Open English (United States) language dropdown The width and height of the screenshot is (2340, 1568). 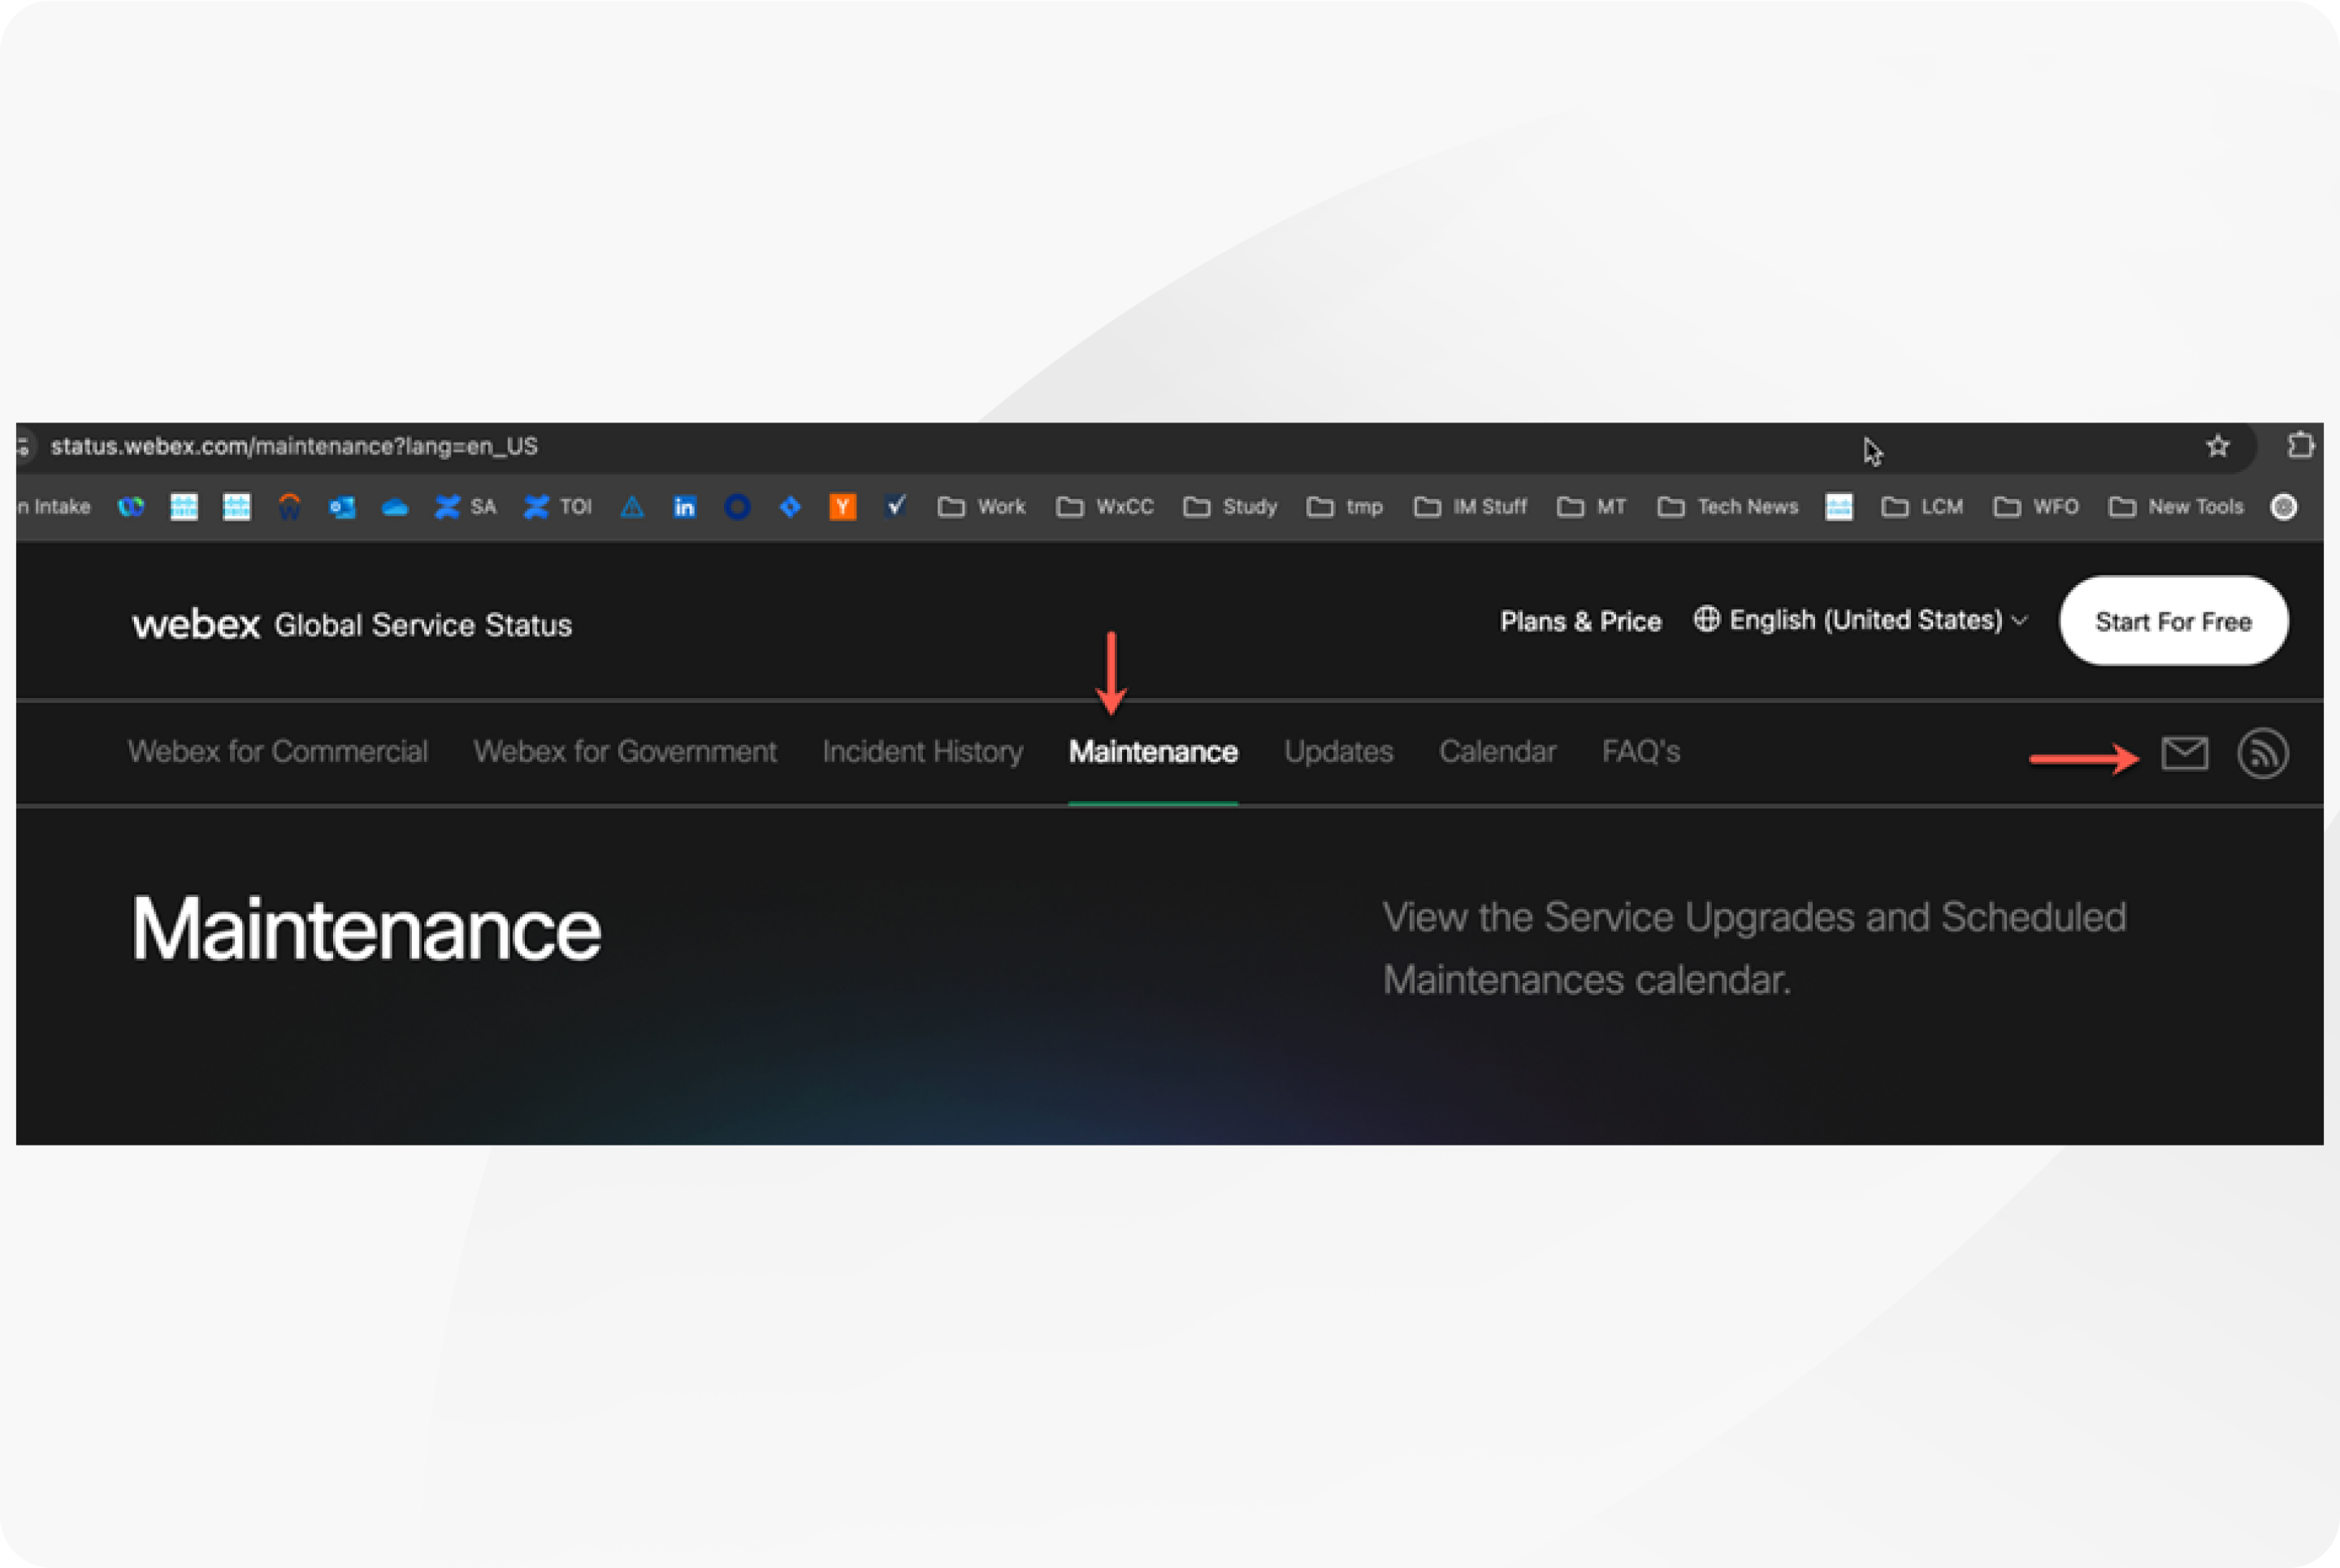click(x=1861, y=620)
